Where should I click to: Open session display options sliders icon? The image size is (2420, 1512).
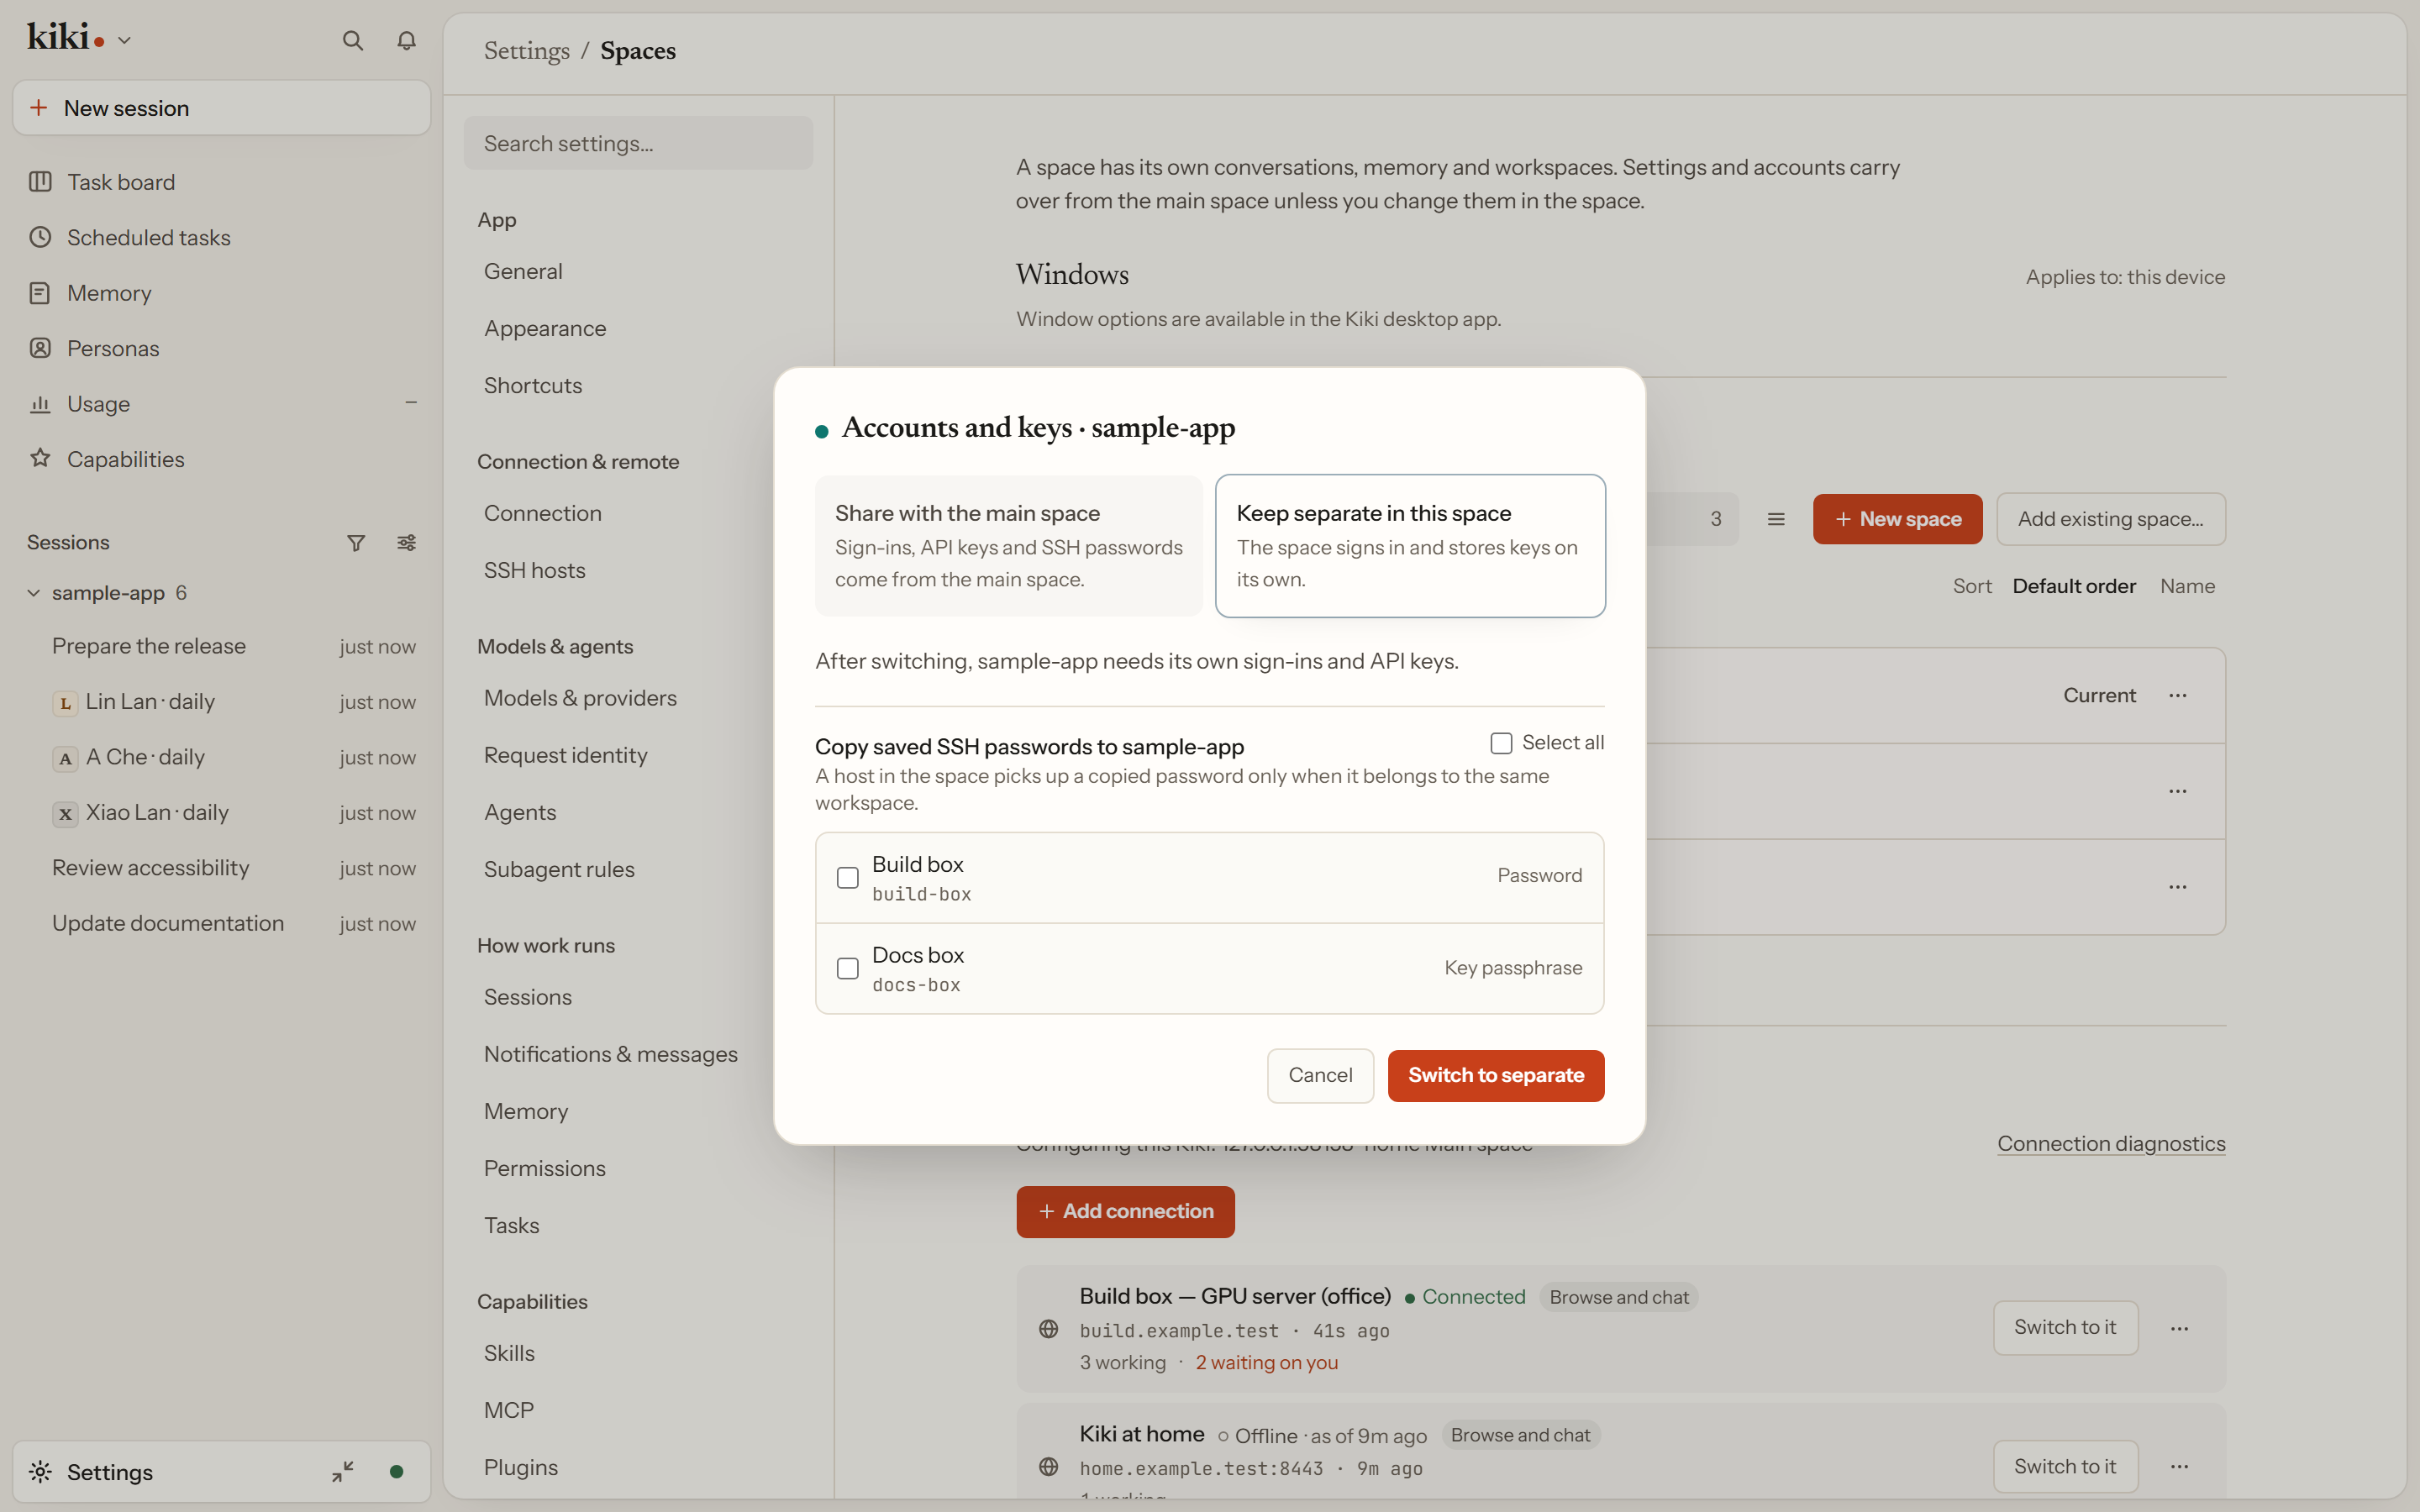[406, 542]
